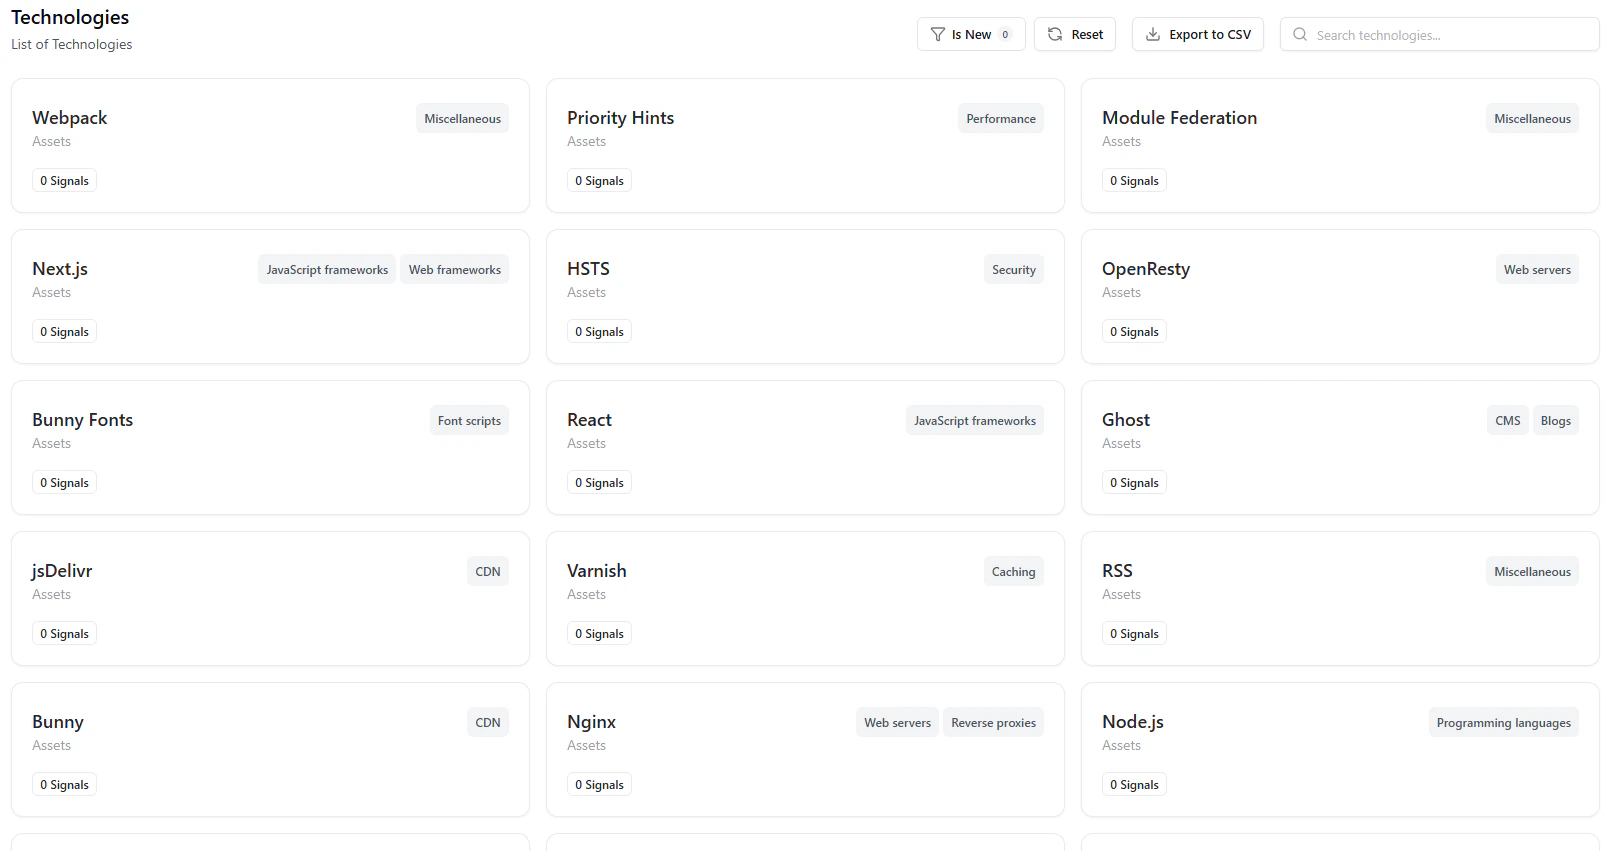Click 0 Signals badge on React

point(599,482)
